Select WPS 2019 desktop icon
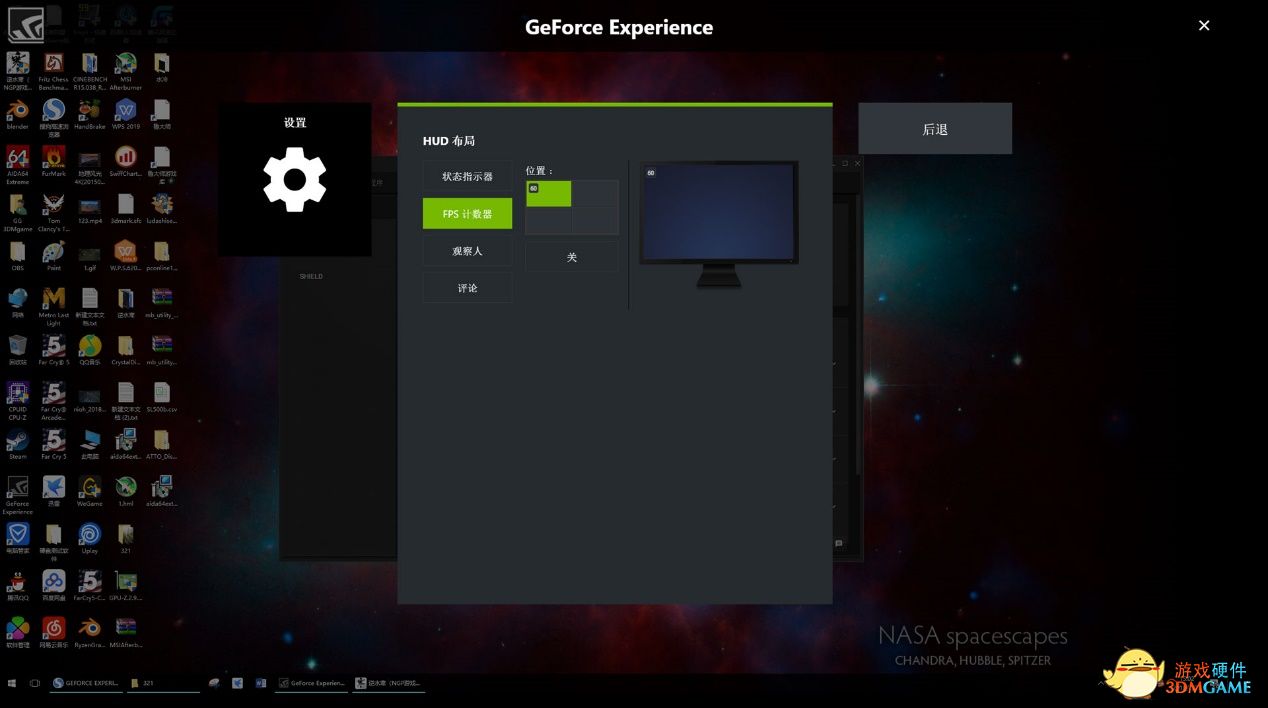This screenshot has height=708, width=1268. [x=126, y=115]
